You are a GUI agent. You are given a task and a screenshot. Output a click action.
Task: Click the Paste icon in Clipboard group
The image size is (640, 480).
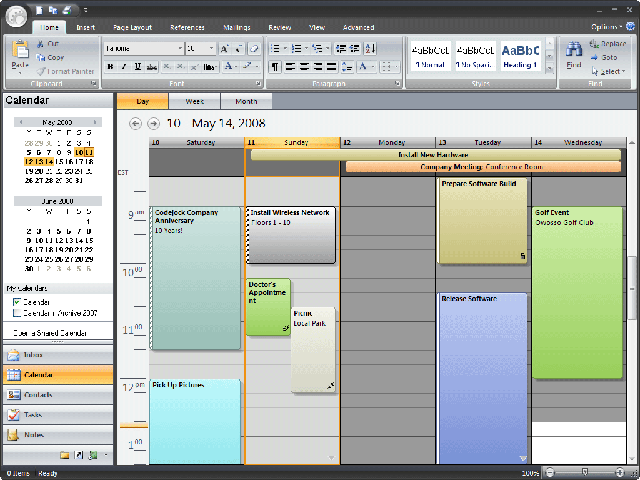pos(20,50)
